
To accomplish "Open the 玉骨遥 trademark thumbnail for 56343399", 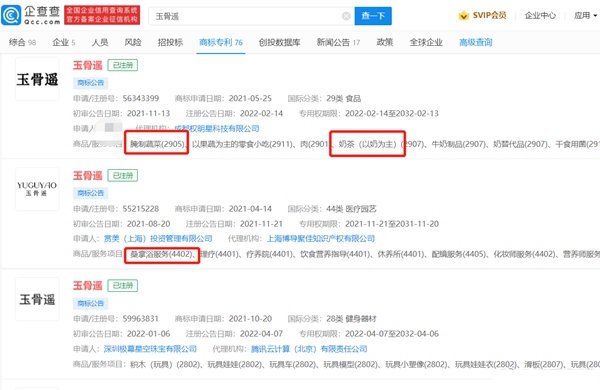I will [37, 79].
